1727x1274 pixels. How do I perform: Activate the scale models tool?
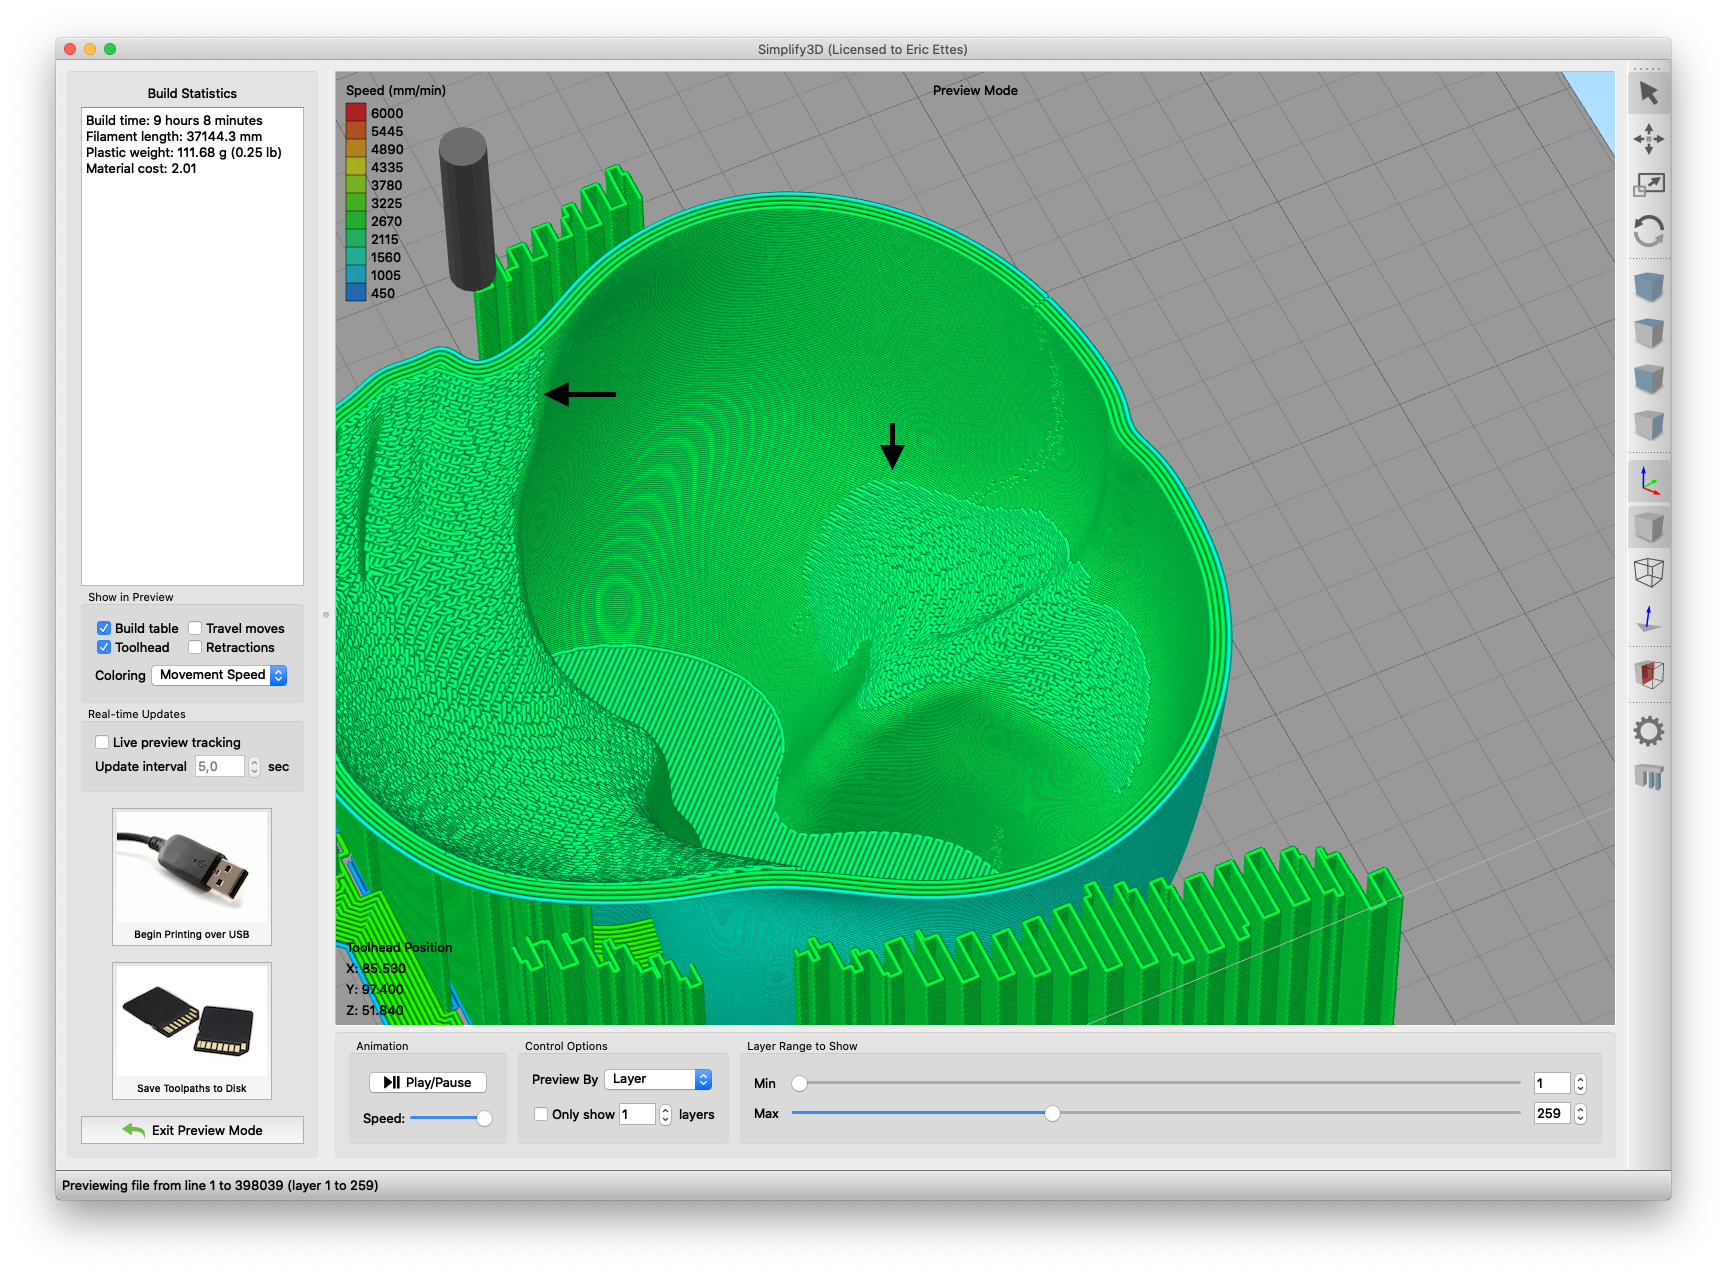point(1648,185)
